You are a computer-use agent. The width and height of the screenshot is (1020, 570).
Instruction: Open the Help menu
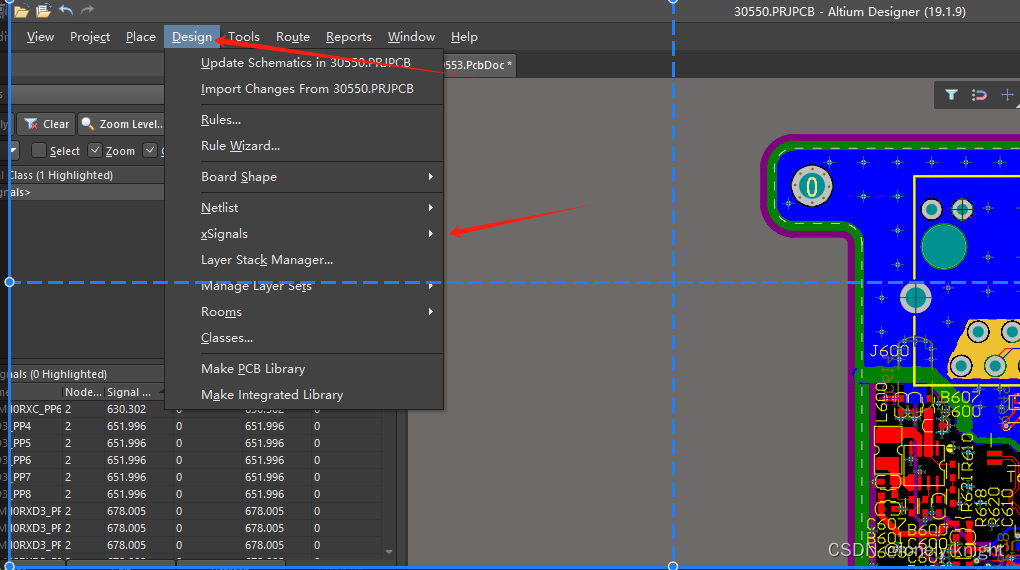[464, 37]
